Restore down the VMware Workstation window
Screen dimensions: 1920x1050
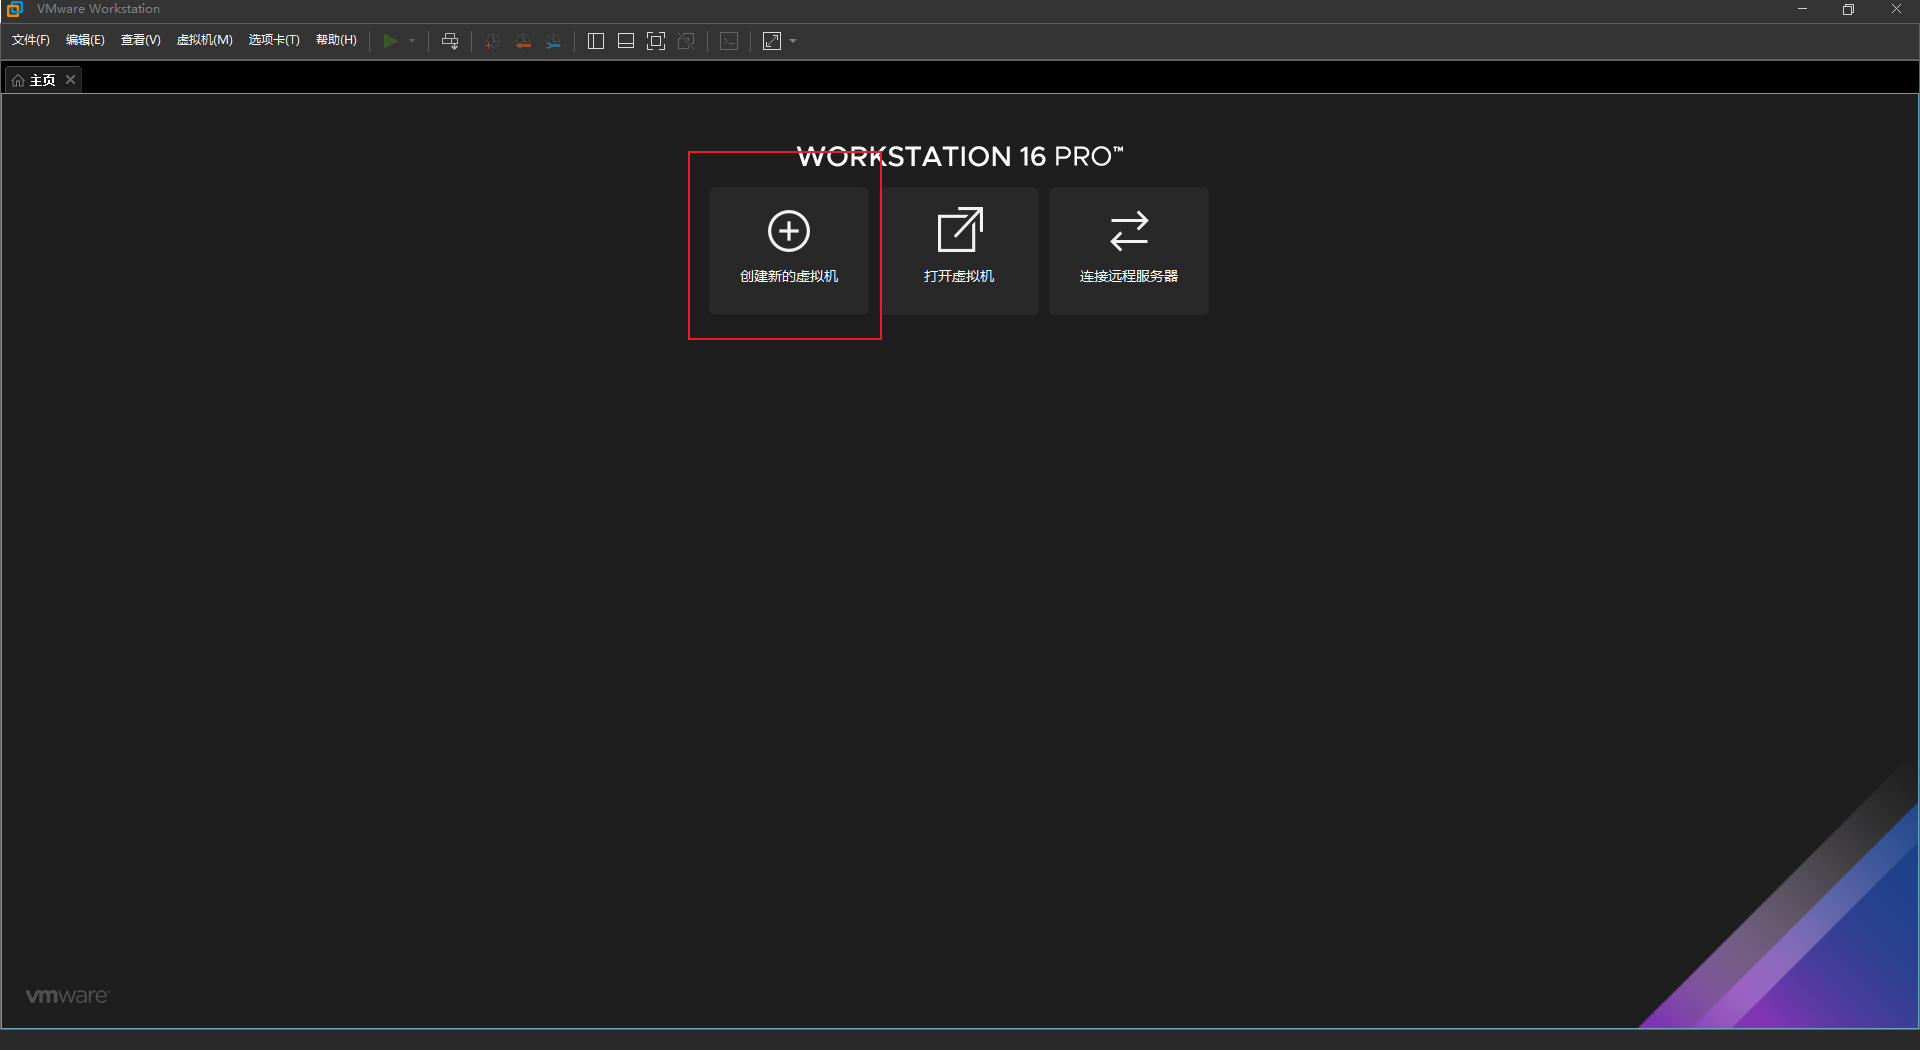click(x=1848, y=9)
